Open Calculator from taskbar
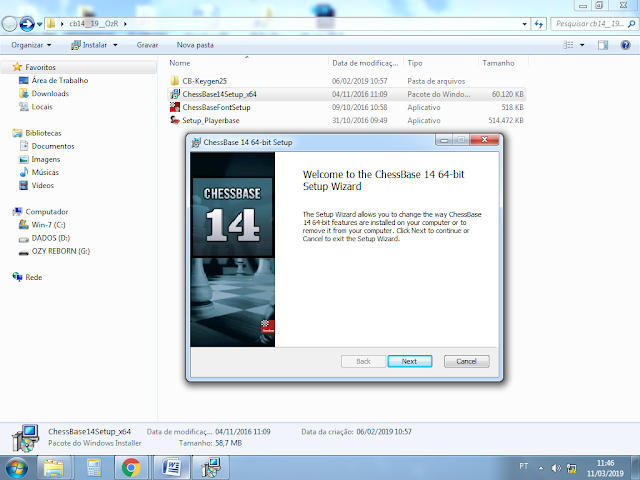640x480 pixels. point(93,468)
